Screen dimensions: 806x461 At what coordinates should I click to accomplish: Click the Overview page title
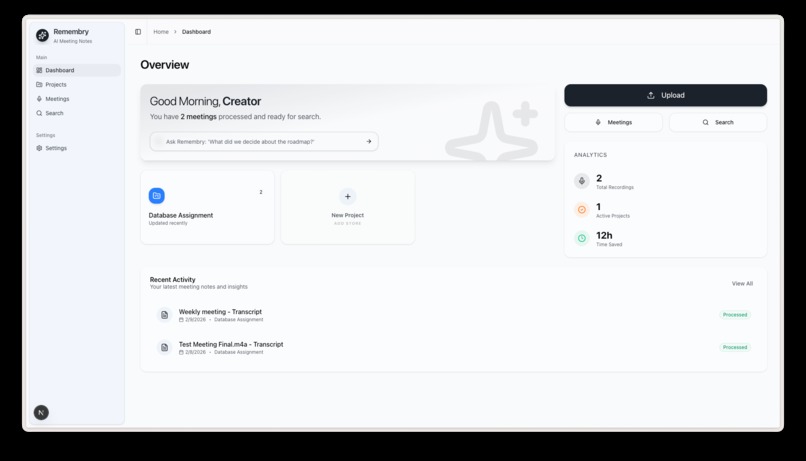(164, 65)
